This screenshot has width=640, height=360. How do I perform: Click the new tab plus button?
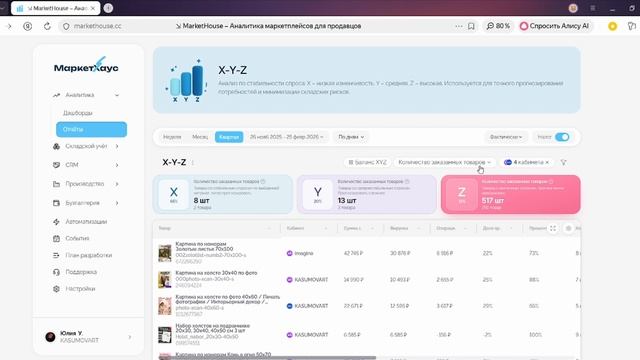pos(108,8)
